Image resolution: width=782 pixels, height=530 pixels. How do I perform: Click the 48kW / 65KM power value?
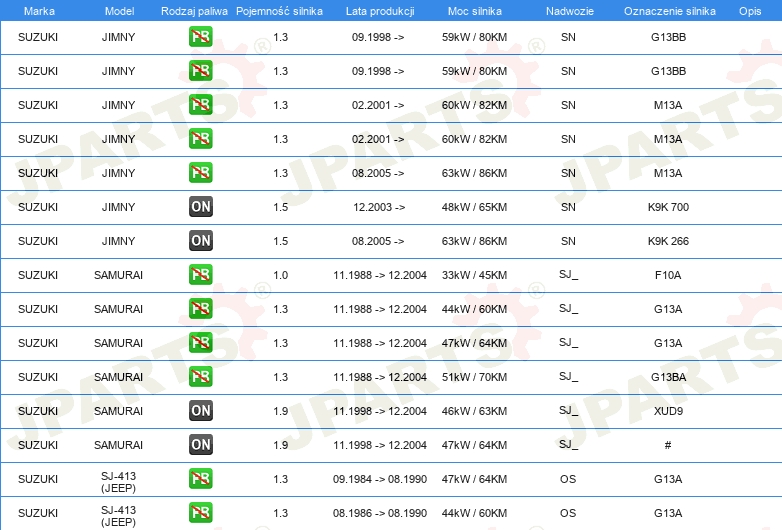point(474,207)
